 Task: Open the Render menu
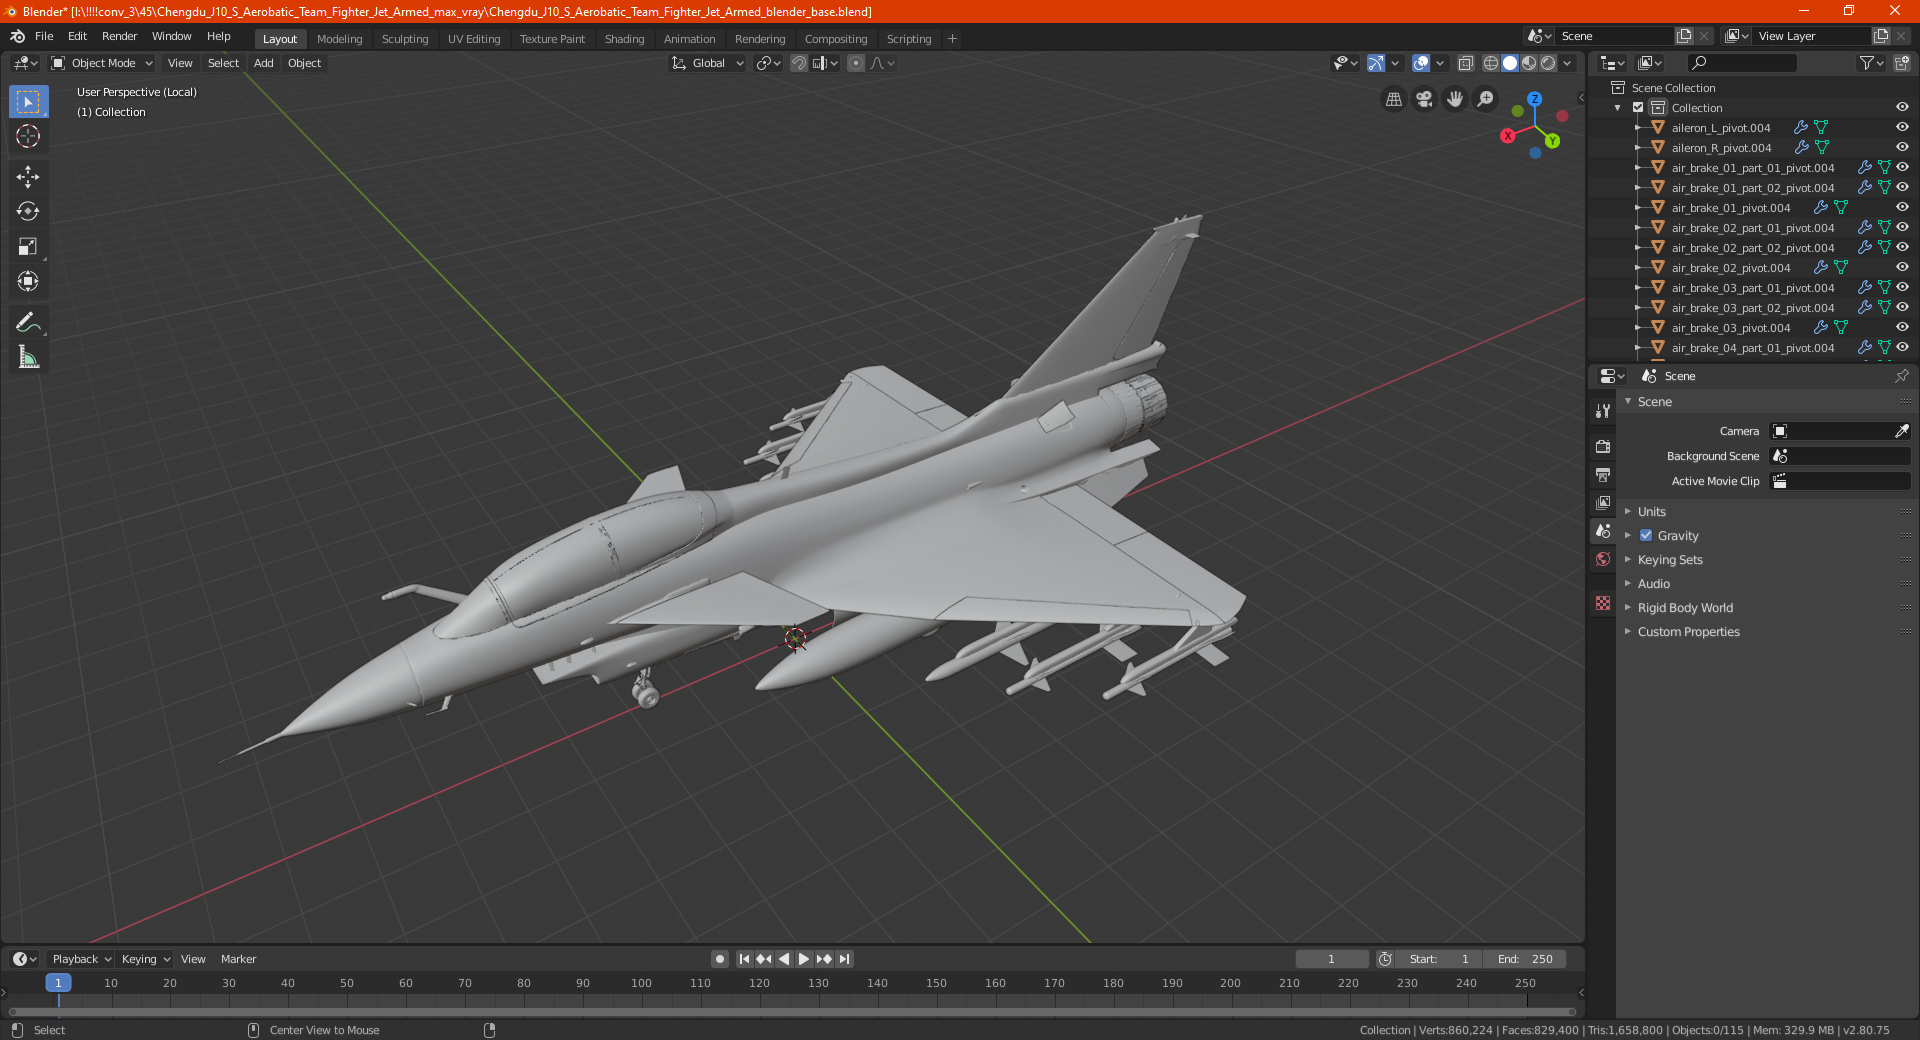click(119, 36)
